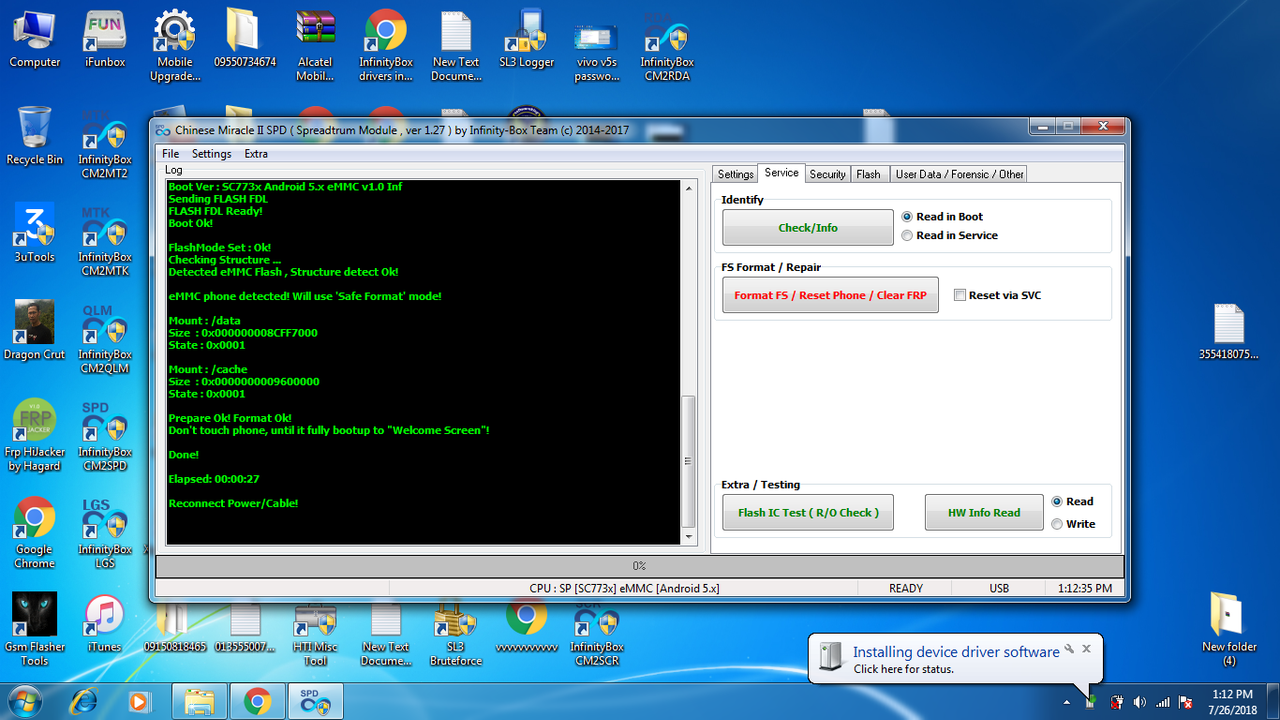
Task: Open SL3 Bruteforce shortcut
Action: coord(456,635)
